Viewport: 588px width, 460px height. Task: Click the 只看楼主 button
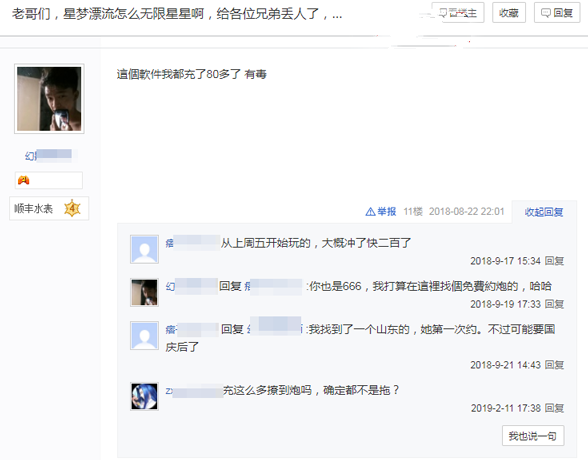coord(458,13)
